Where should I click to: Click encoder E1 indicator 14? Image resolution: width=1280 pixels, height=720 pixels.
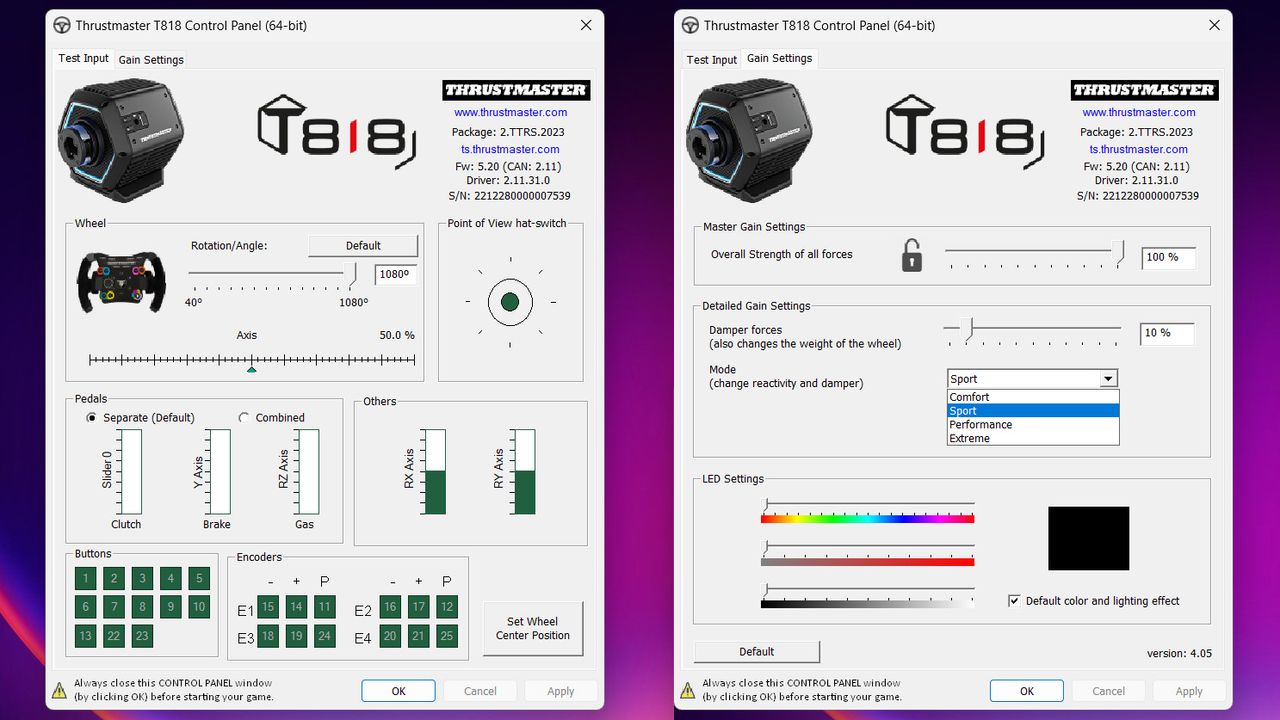pyautogui.click(x=296, y=606)
